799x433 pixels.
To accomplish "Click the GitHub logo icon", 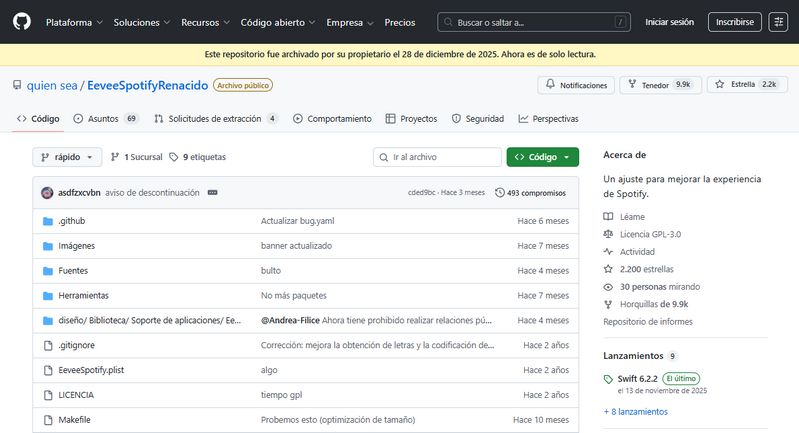I will pos(22,21).
